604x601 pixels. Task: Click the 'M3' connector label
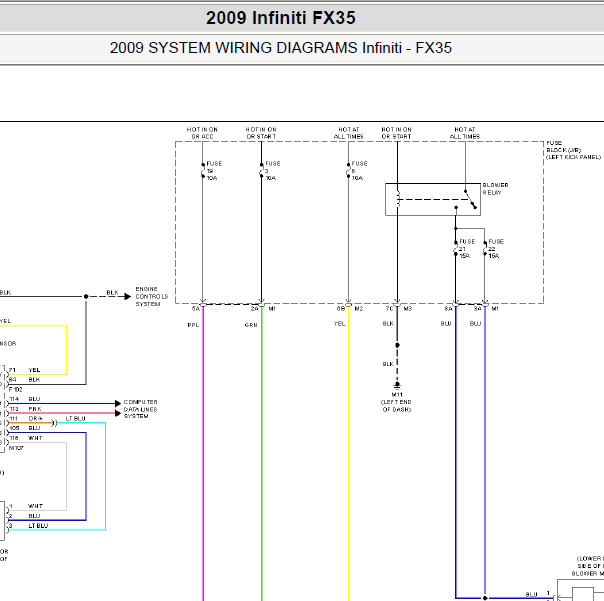pyautogui.click(x=408, y=309)
